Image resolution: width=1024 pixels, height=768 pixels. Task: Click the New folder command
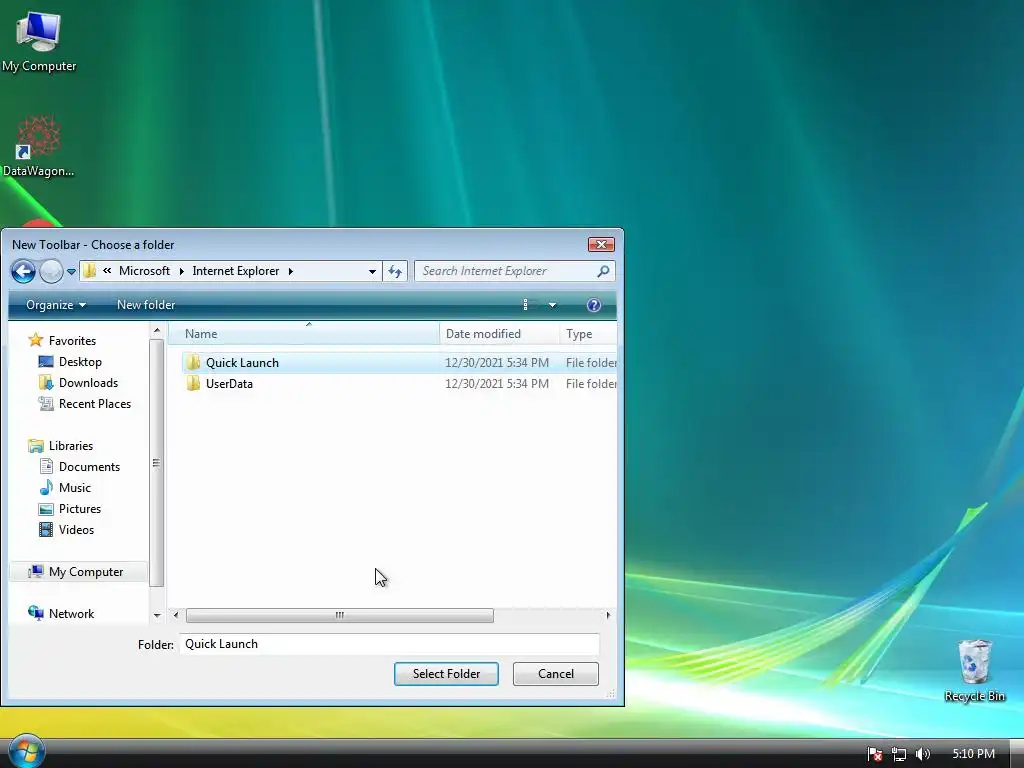(146, 305)
